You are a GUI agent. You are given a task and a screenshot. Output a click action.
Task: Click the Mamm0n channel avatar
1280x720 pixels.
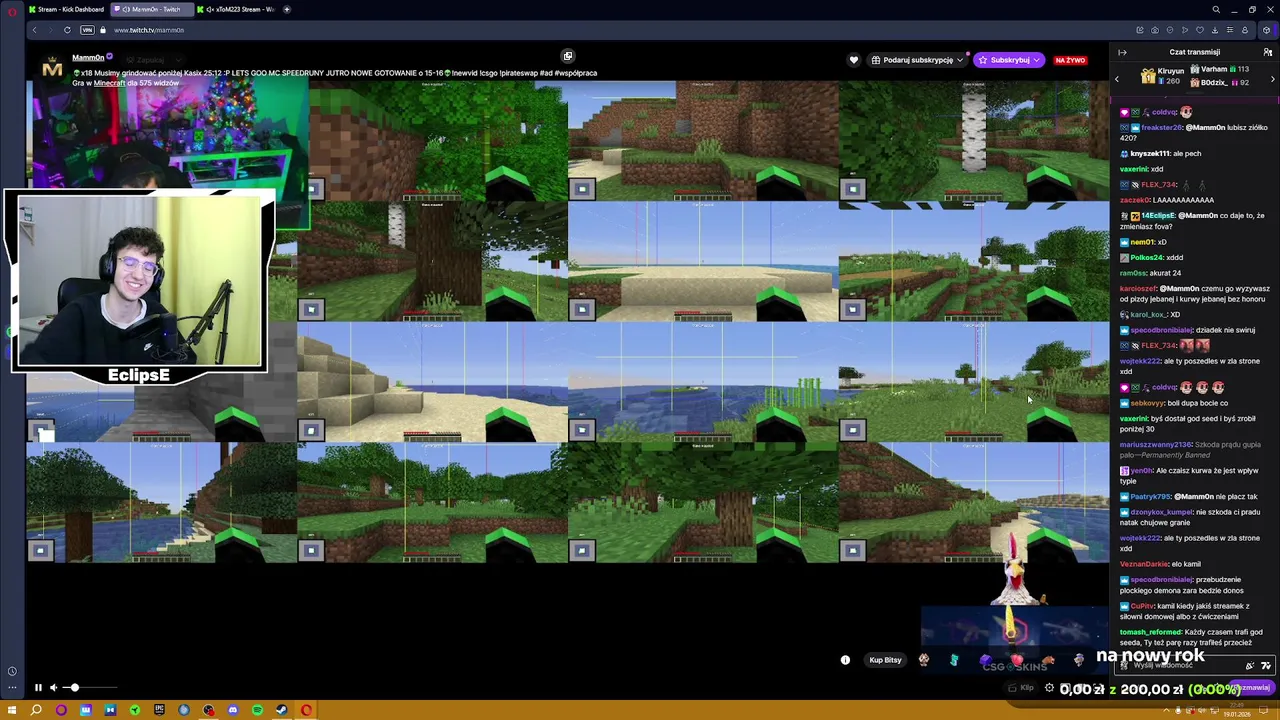click(53, 69)
